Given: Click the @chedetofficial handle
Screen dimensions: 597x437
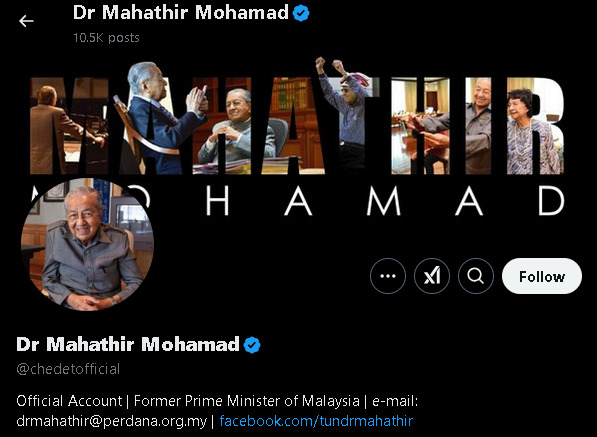Looking at the screenshot, I should (x=68, y=369).
